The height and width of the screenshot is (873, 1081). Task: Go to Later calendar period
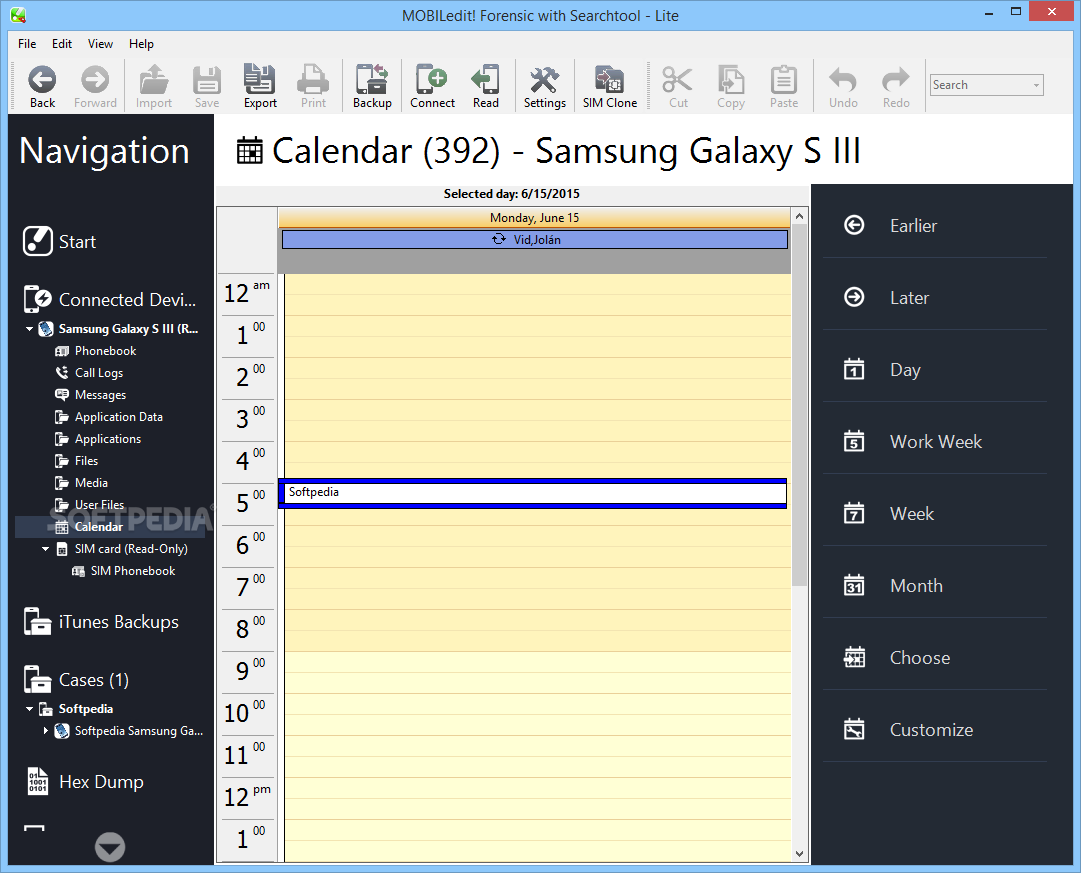[x=935, y=298]
